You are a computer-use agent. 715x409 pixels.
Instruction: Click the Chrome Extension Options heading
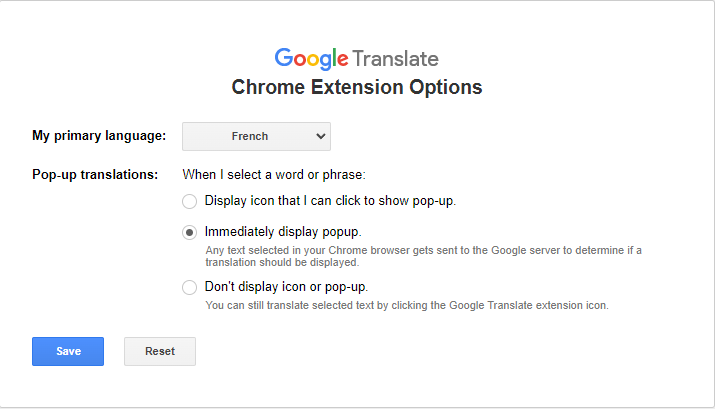pyautogui.click(x=357, y=87)
